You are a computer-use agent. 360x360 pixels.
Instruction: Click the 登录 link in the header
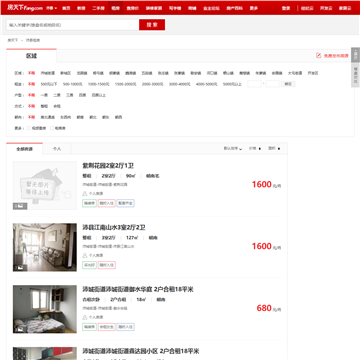coord(286,8)
